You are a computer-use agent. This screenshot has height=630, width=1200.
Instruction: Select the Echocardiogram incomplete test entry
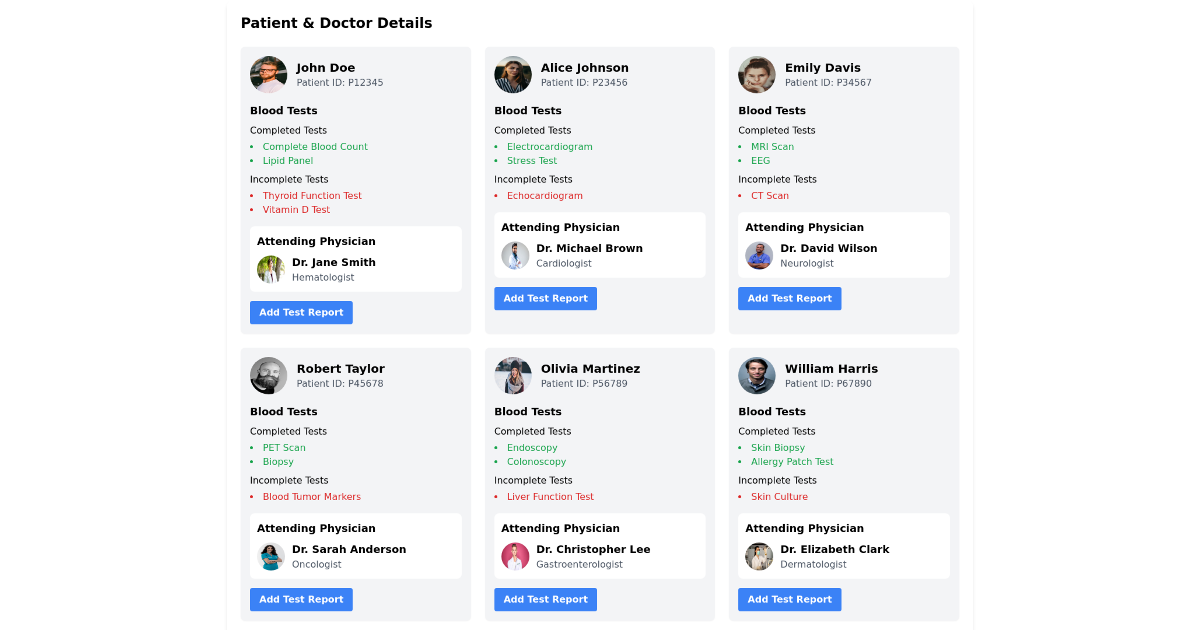[544, 196]
